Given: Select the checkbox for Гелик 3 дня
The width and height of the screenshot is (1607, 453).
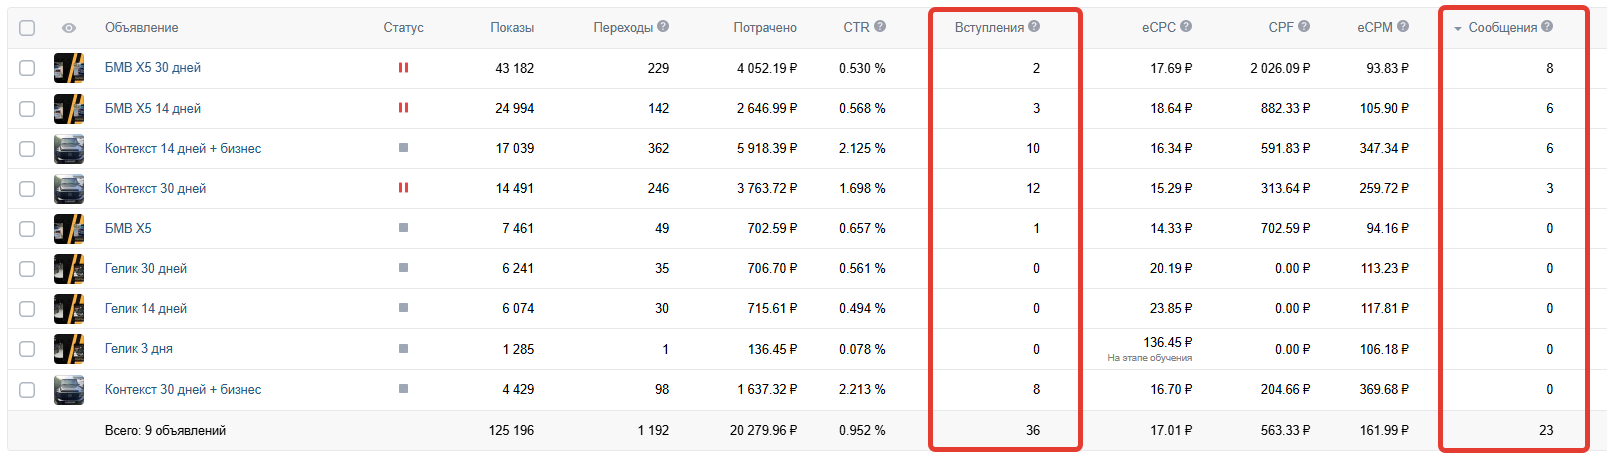Looking at the screenshot, I should tap(27, 349).
